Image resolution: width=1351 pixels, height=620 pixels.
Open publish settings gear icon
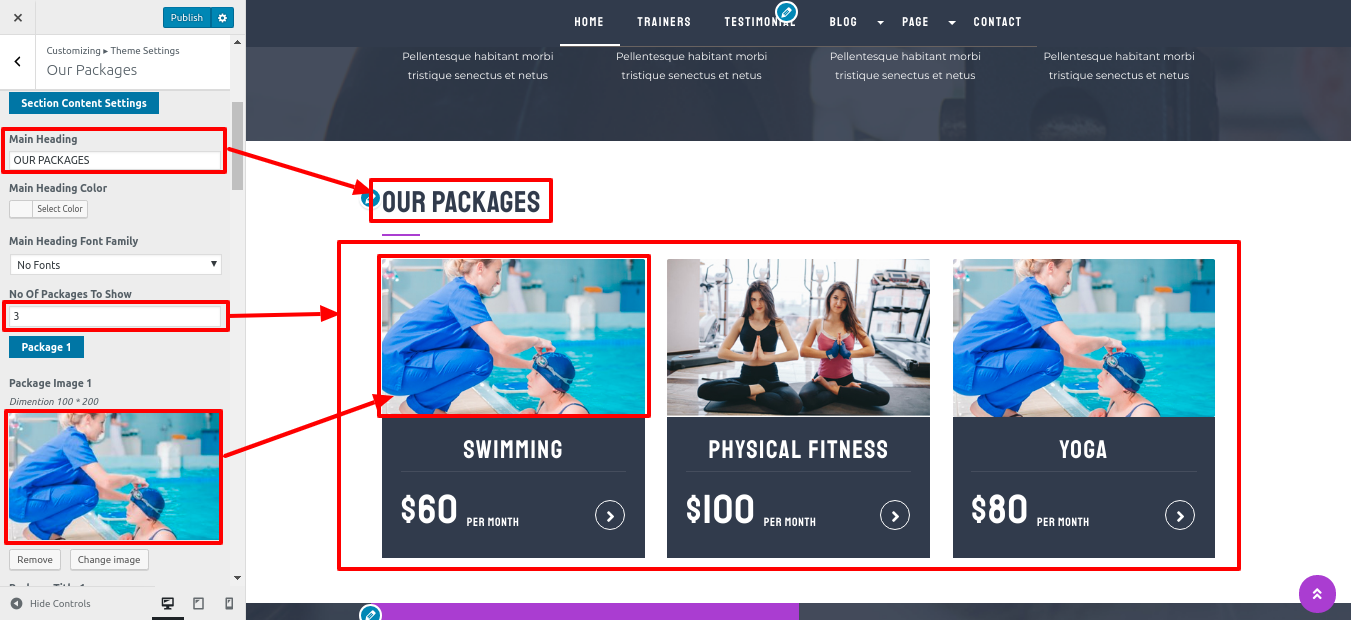(223, 17)
